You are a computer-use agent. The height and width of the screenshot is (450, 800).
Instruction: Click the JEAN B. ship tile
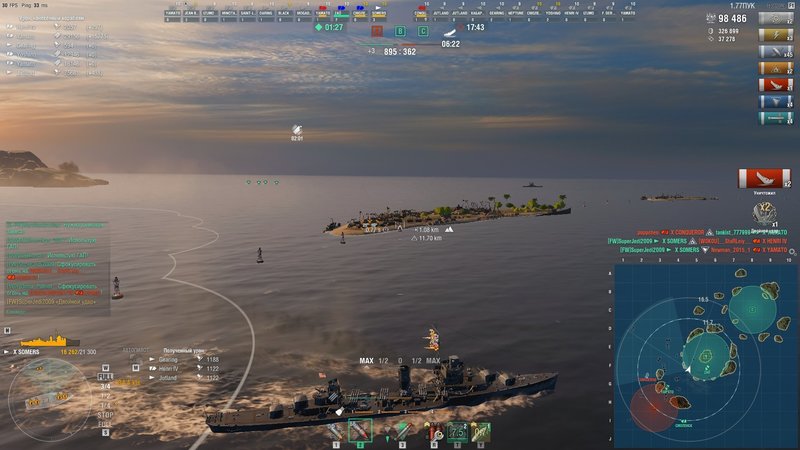pyautogui.click(x=191, y=15)
